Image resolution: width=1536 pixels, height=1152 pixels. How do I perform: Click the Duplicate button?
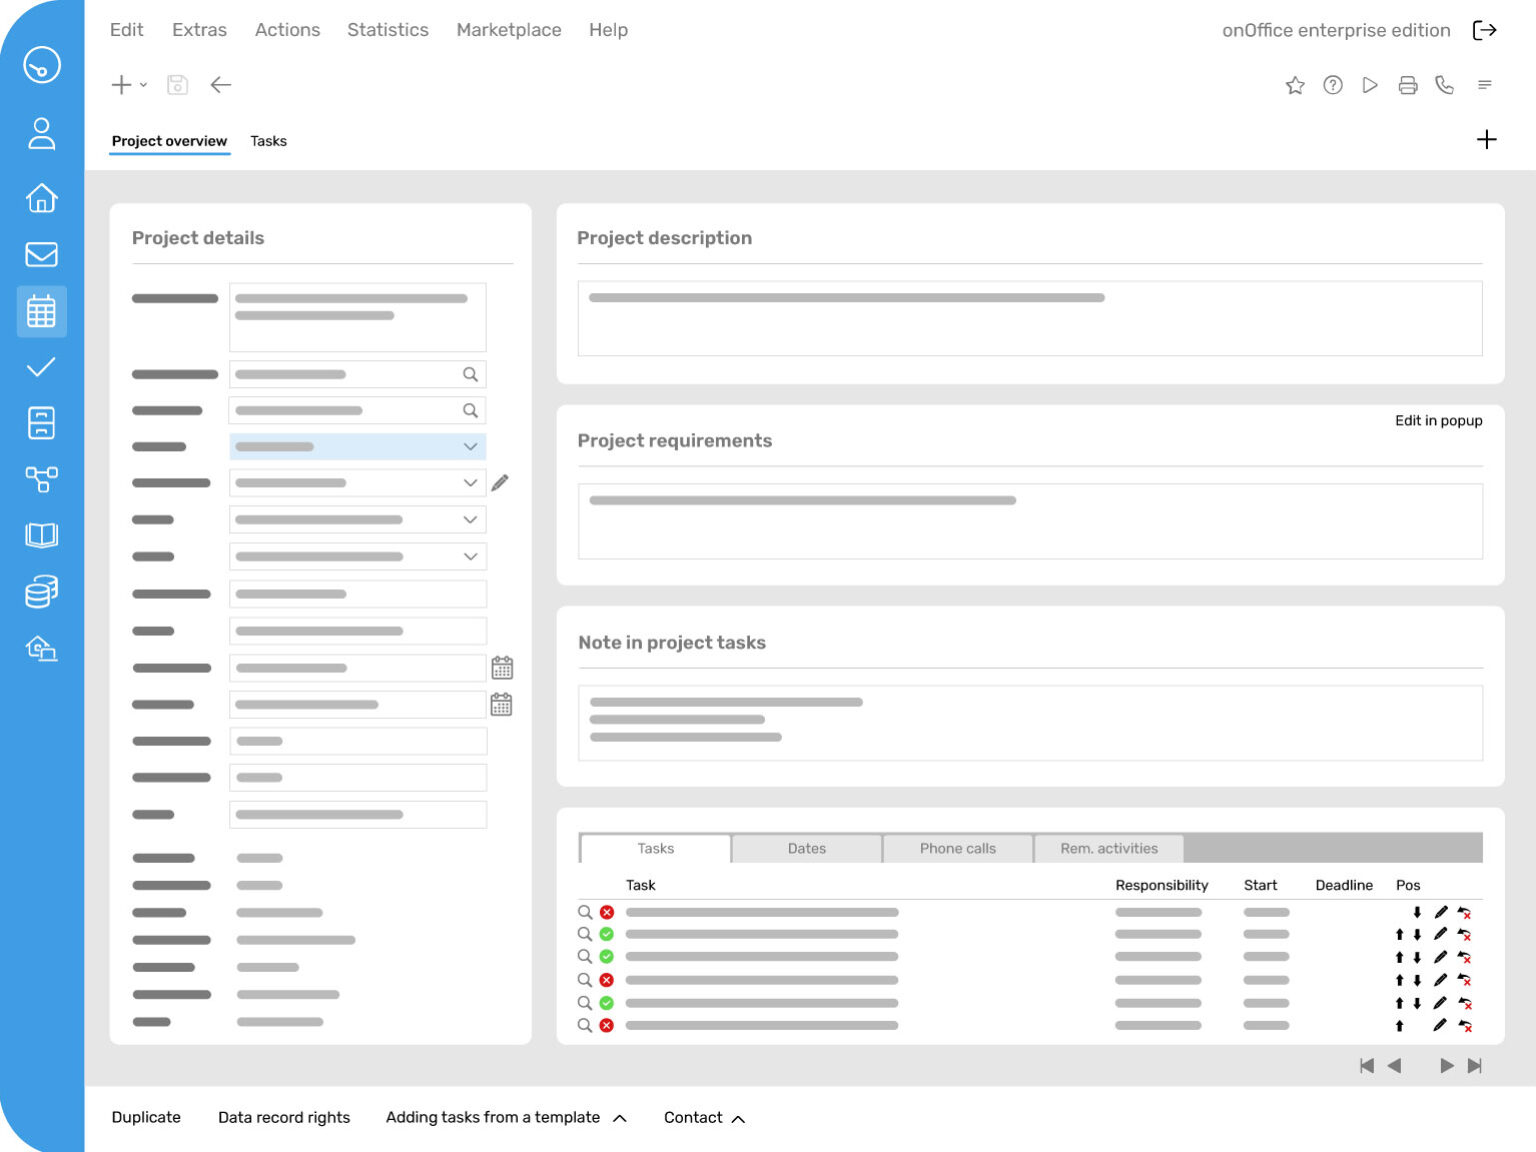[x=146, y=1117]
